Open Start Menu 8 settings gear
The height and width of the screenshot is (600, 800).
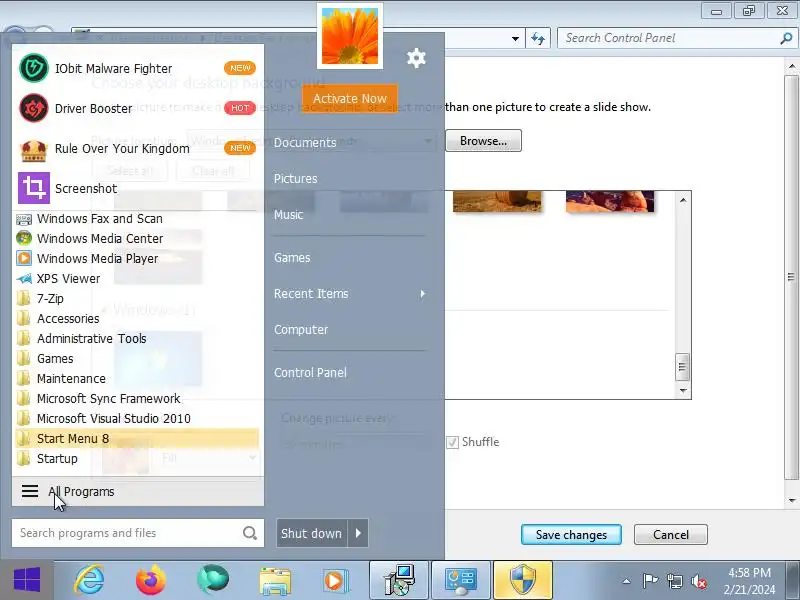(416, 58)
